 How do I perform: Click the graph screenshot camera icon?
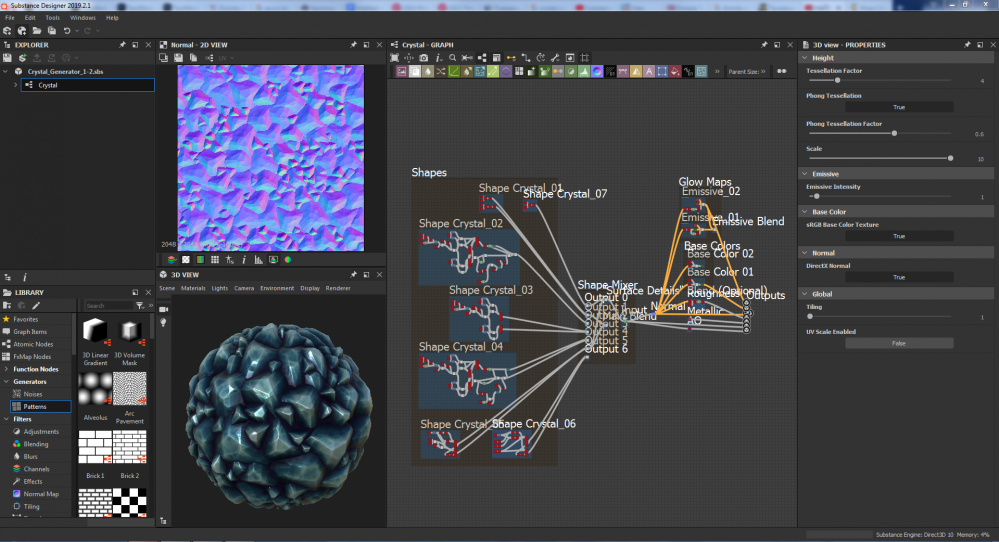pyautogui.click(x=425, y=57)
